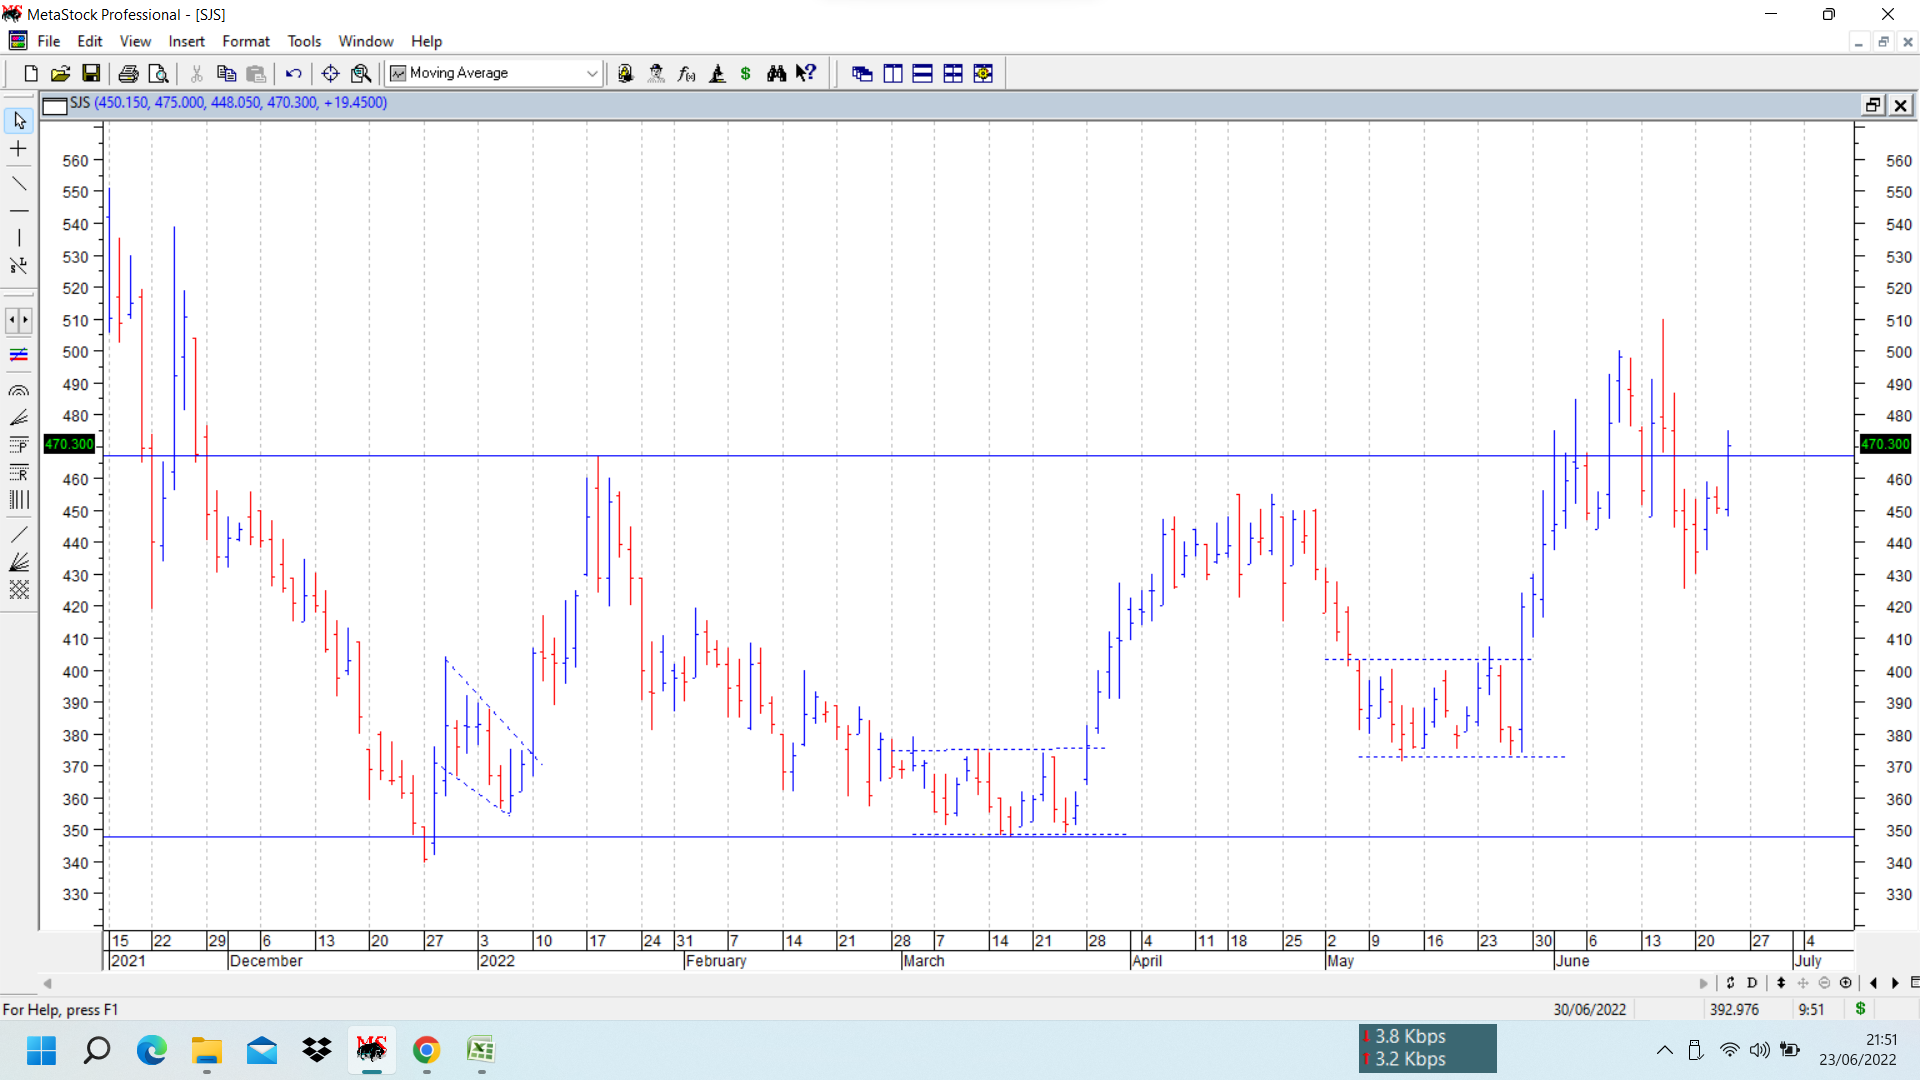Choose the Fibonacci arcs tool
Screen dimensions: 1920x1080
click(19, 391)
